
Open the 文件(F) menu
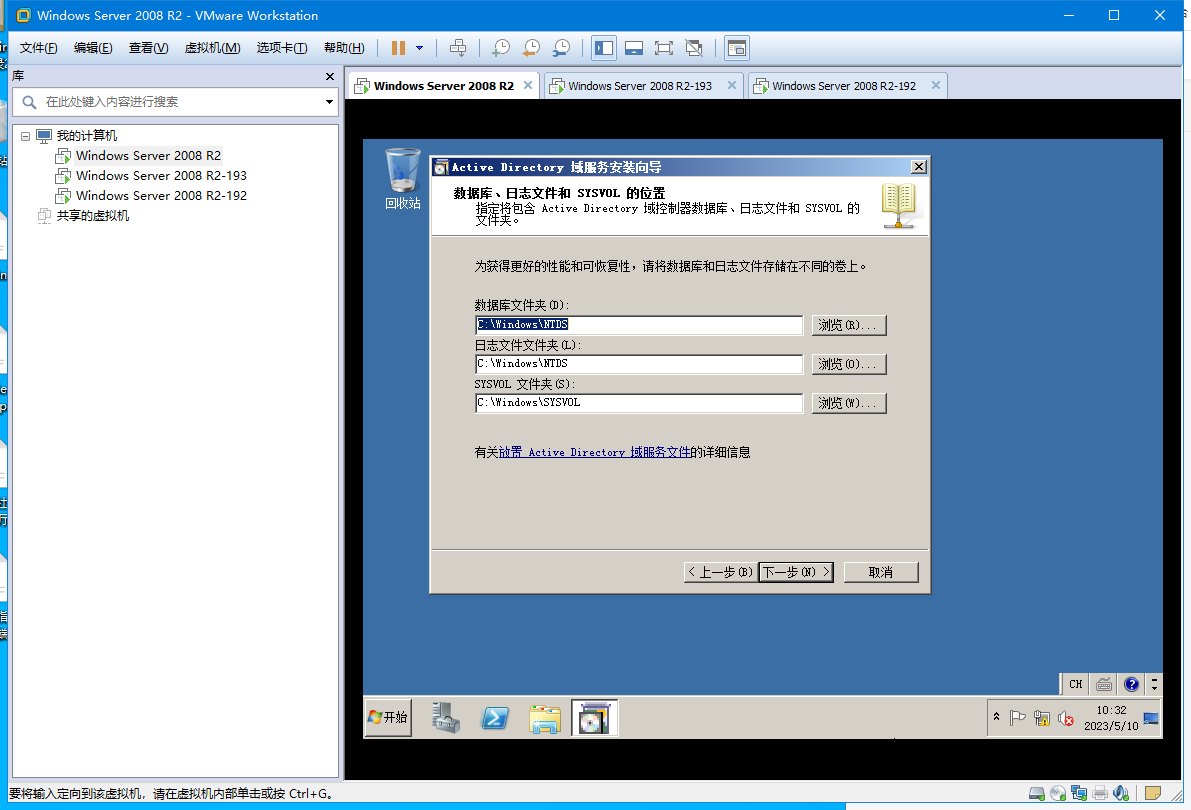pos(38,48)
